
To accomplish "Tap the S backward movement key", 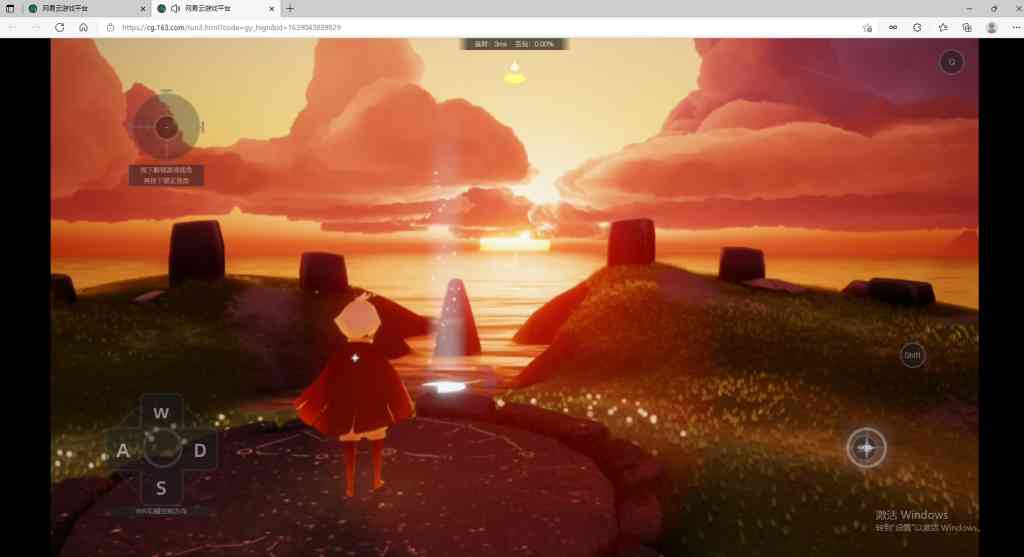I will point(161,488).
